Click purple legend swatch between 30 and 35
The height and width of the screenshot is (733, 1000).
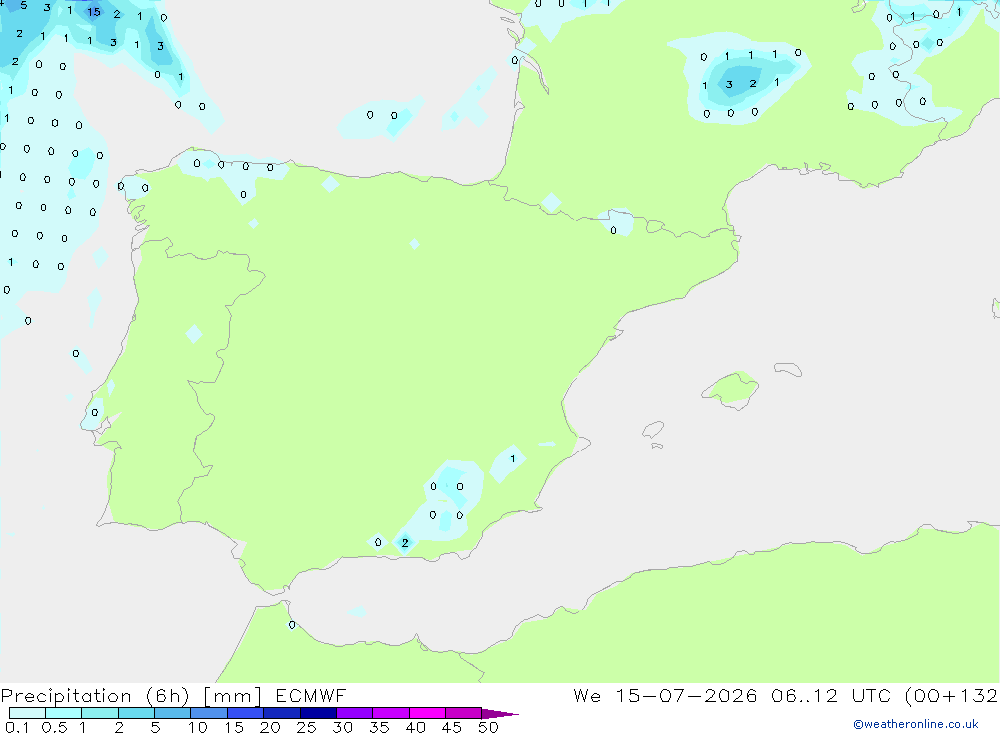click(354, 713)
